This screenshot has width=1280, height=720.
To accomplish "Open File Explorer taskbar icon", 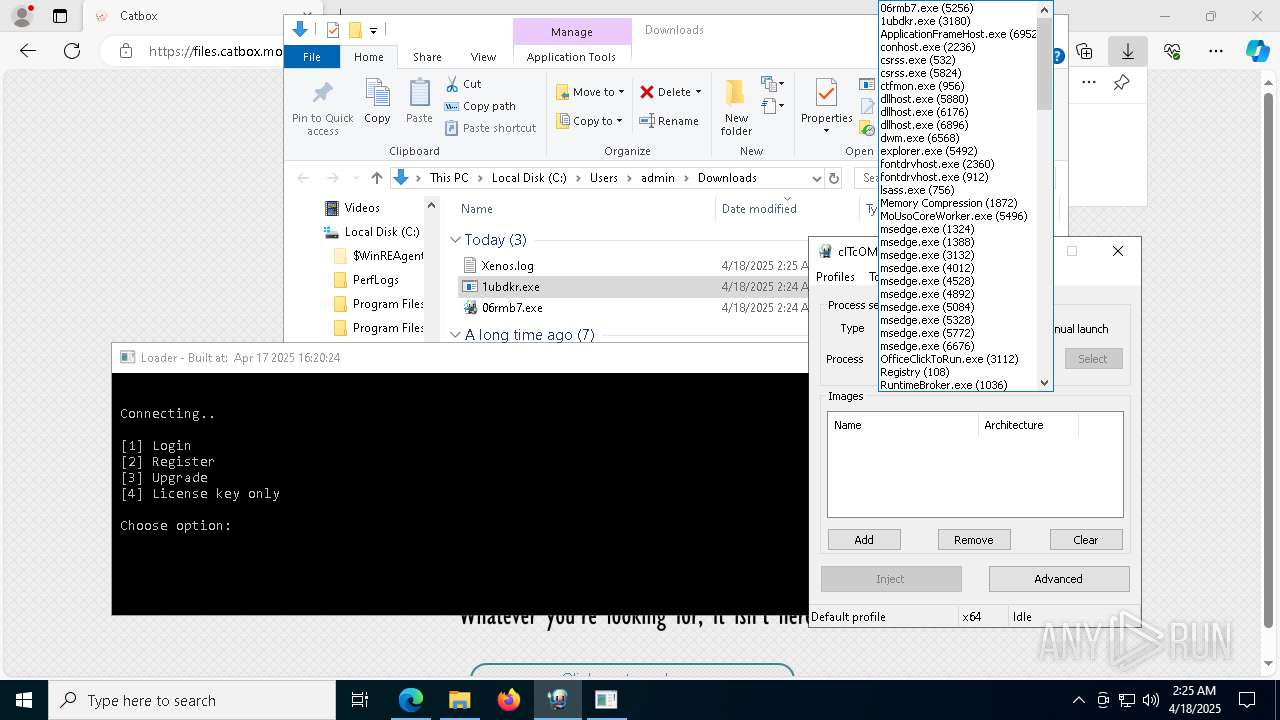I will pos(459,700).
